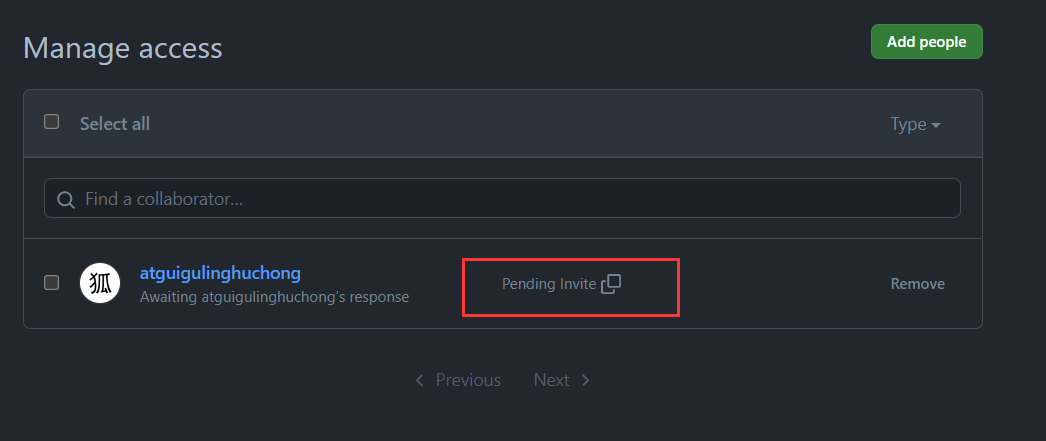Copy the pending invite link icon
1046x441 pixels.
click(611, 284)
